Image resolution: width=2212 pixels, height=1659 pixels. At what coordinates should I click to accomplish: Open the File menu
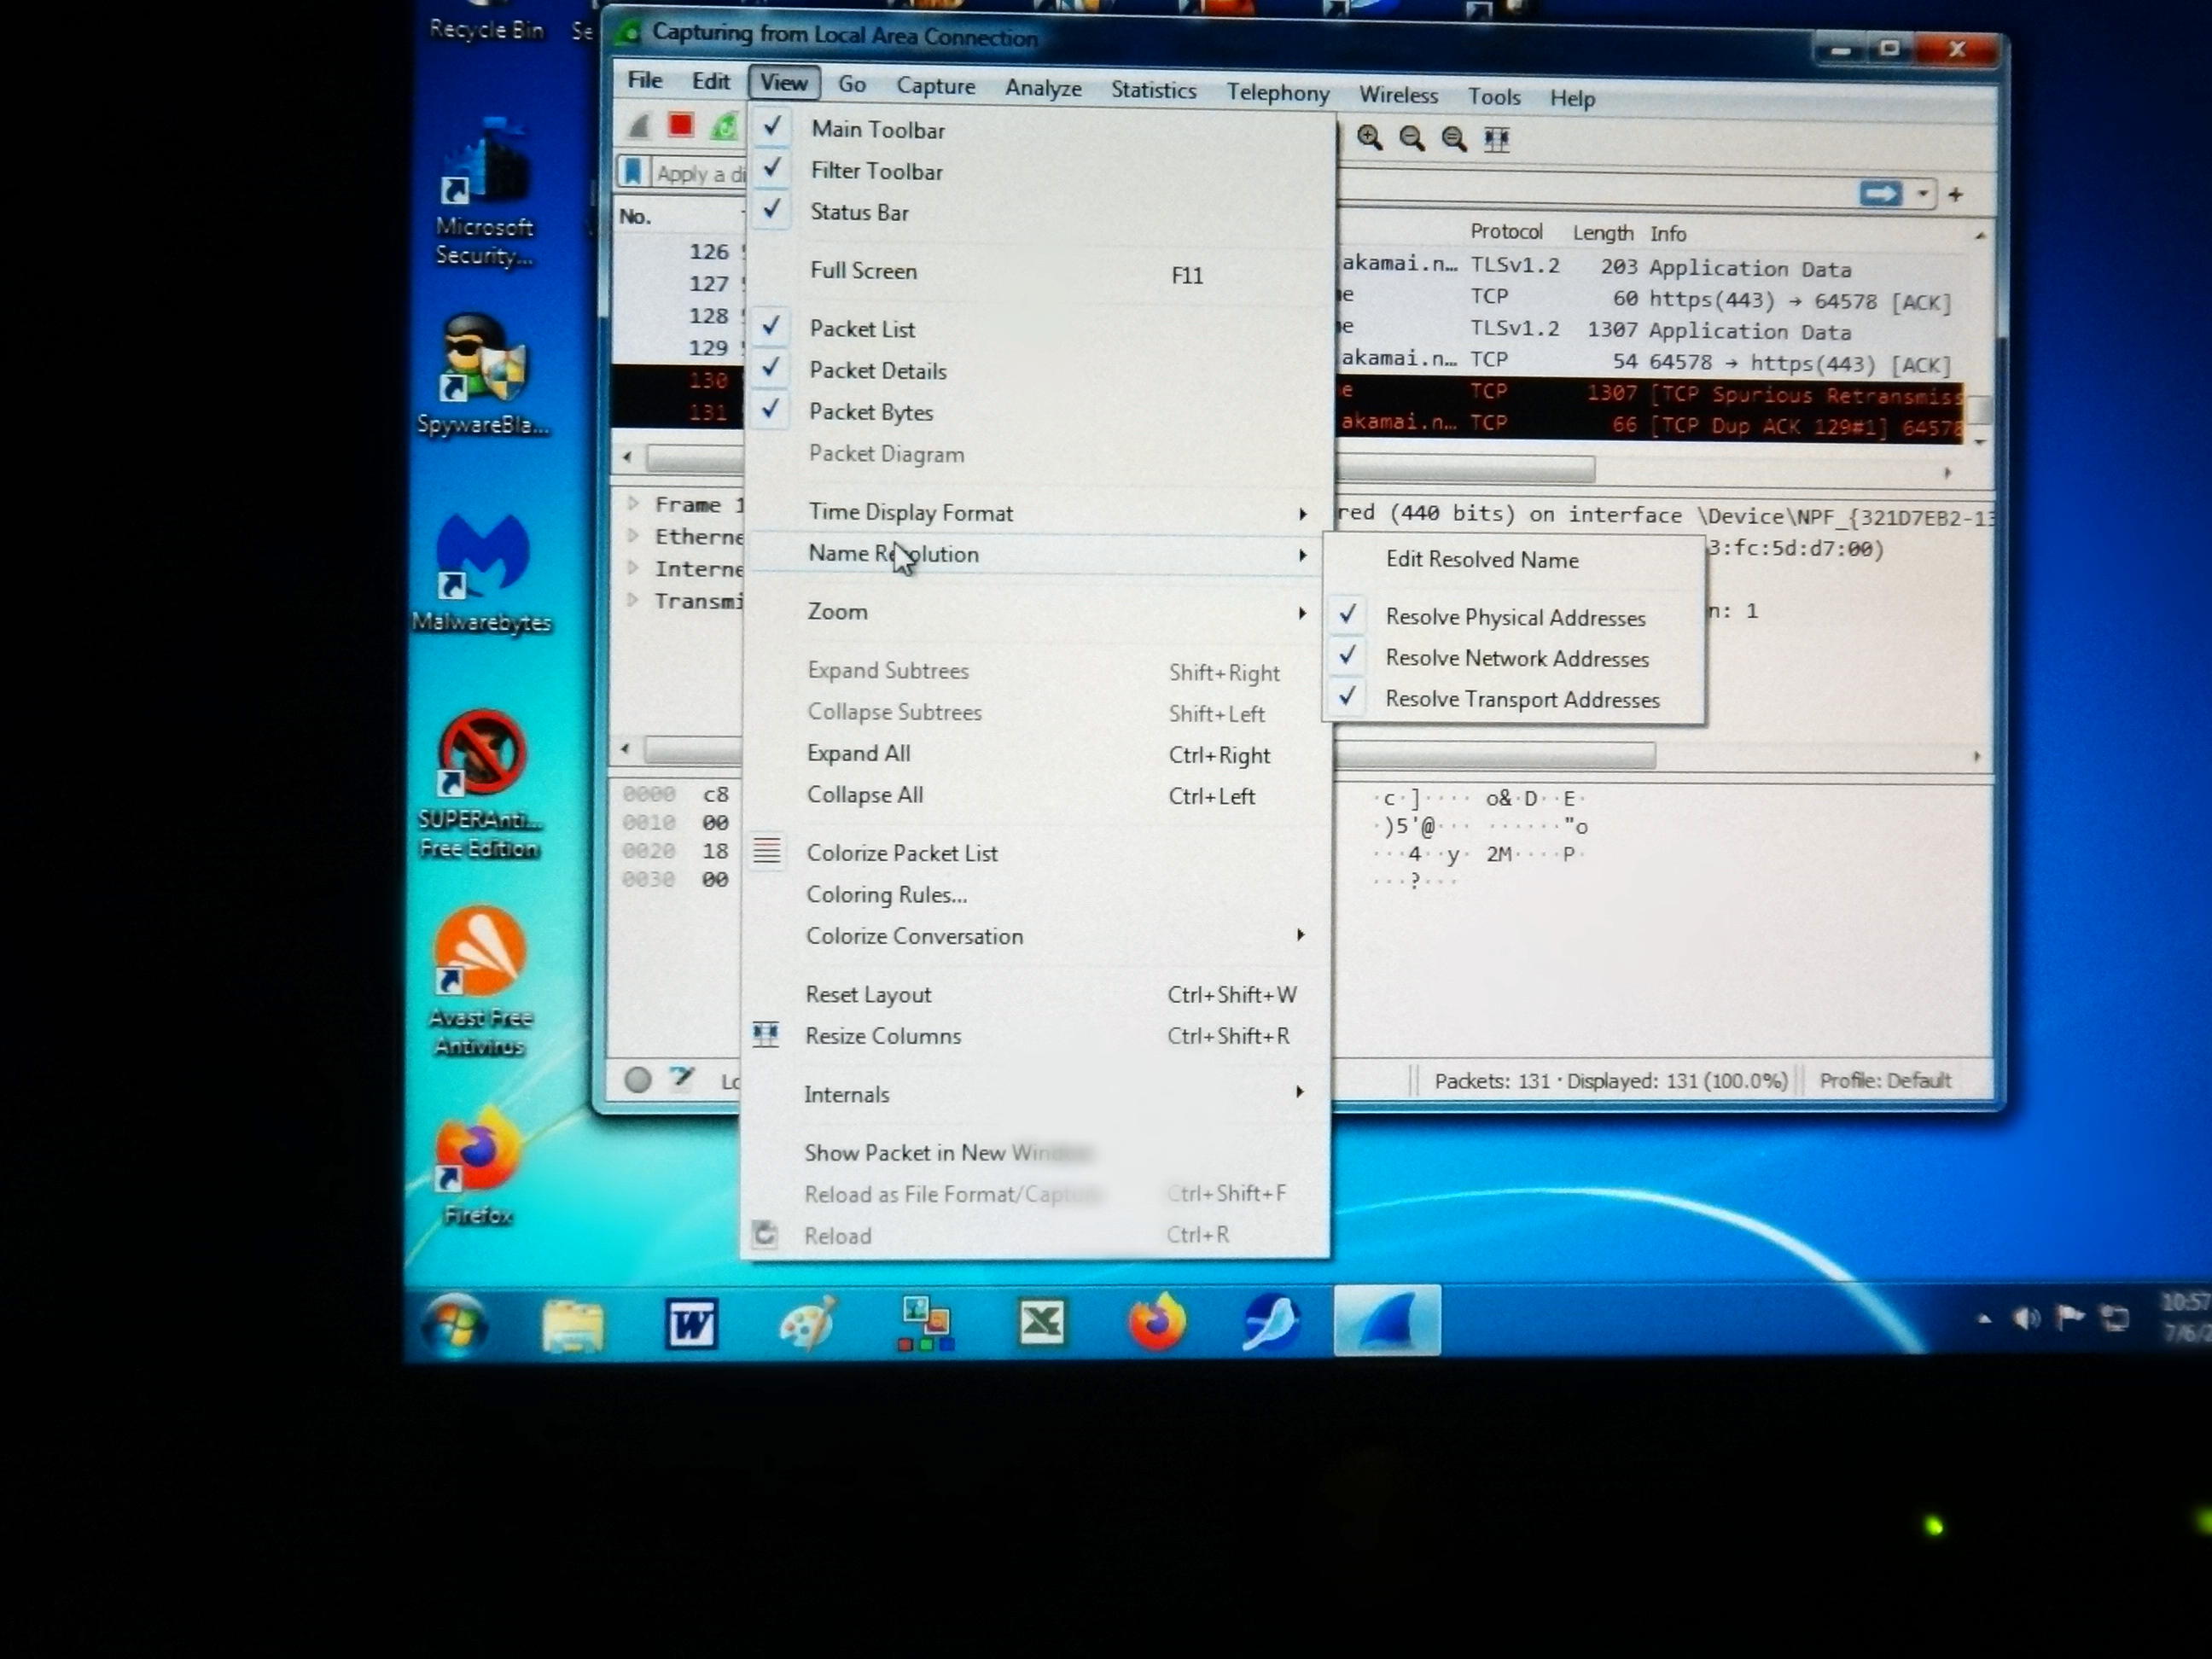645,80
